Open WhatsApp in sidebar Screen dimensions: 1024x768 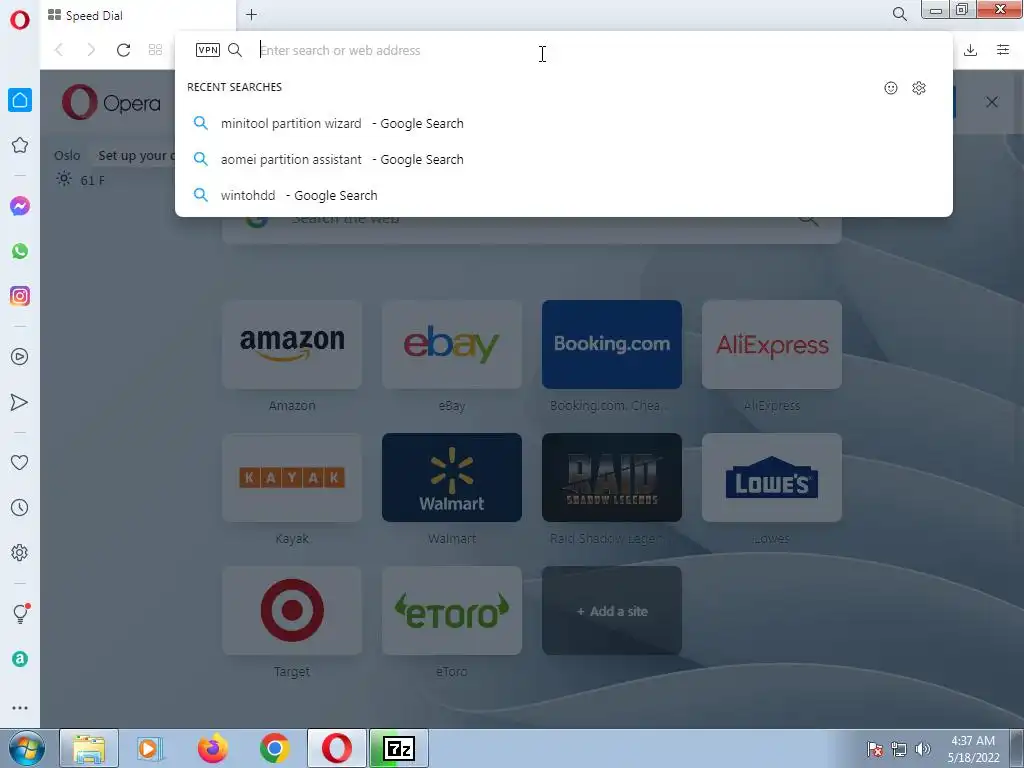tap(20, 251)
